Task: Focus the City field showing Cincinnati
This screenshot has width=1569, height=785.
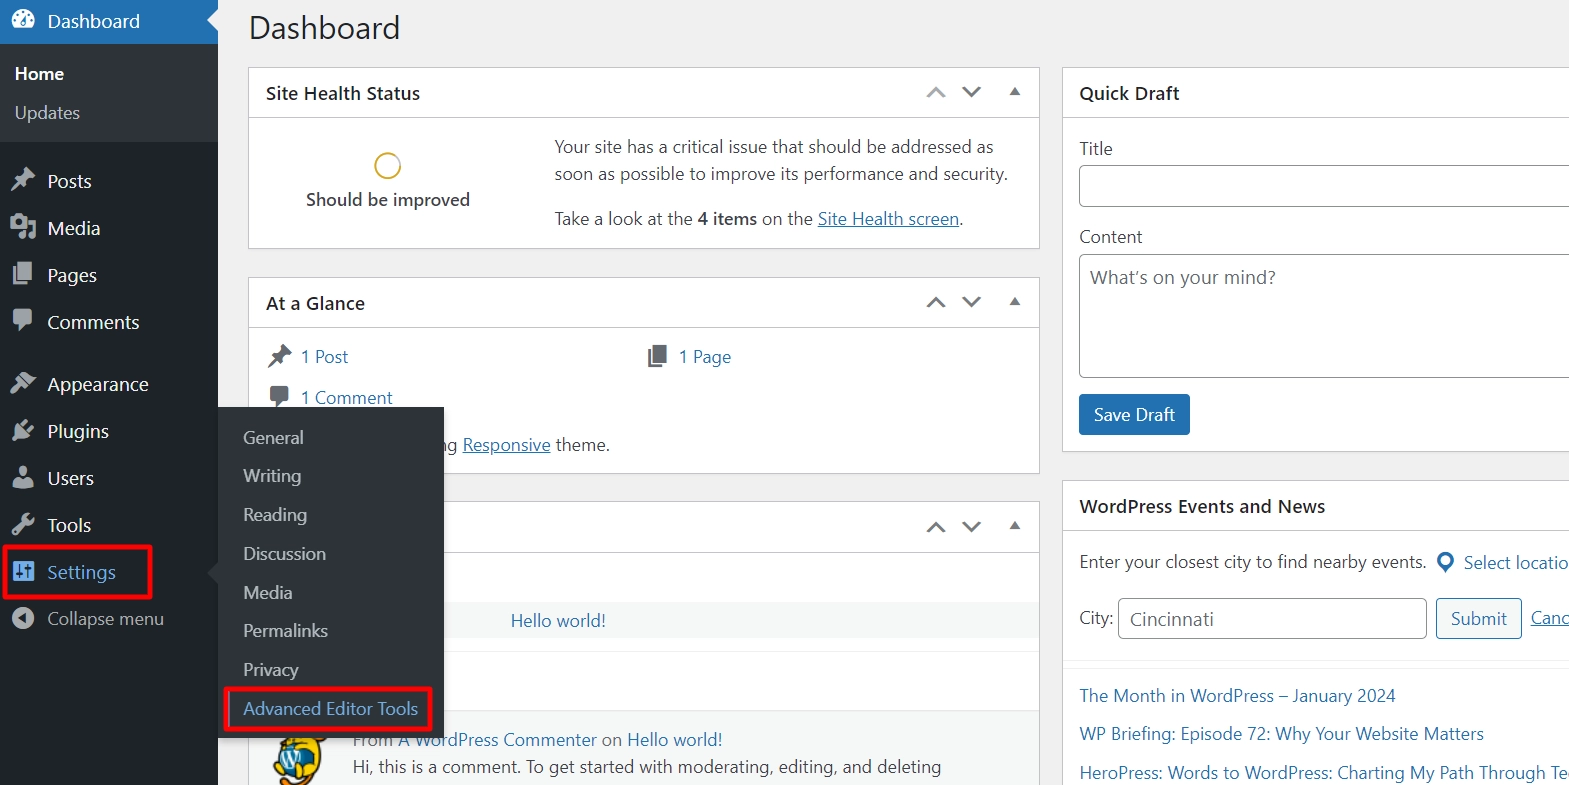Action: coord(1272,619)
